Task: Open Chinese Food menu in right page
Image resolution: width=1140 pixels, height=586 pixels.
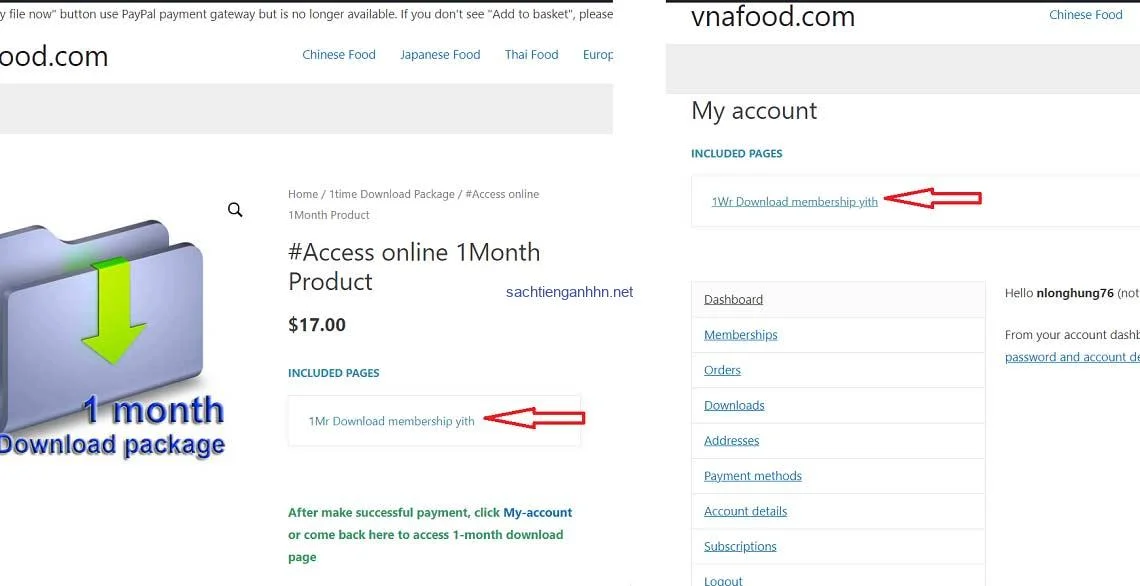Action: [x=1085, y=15]
